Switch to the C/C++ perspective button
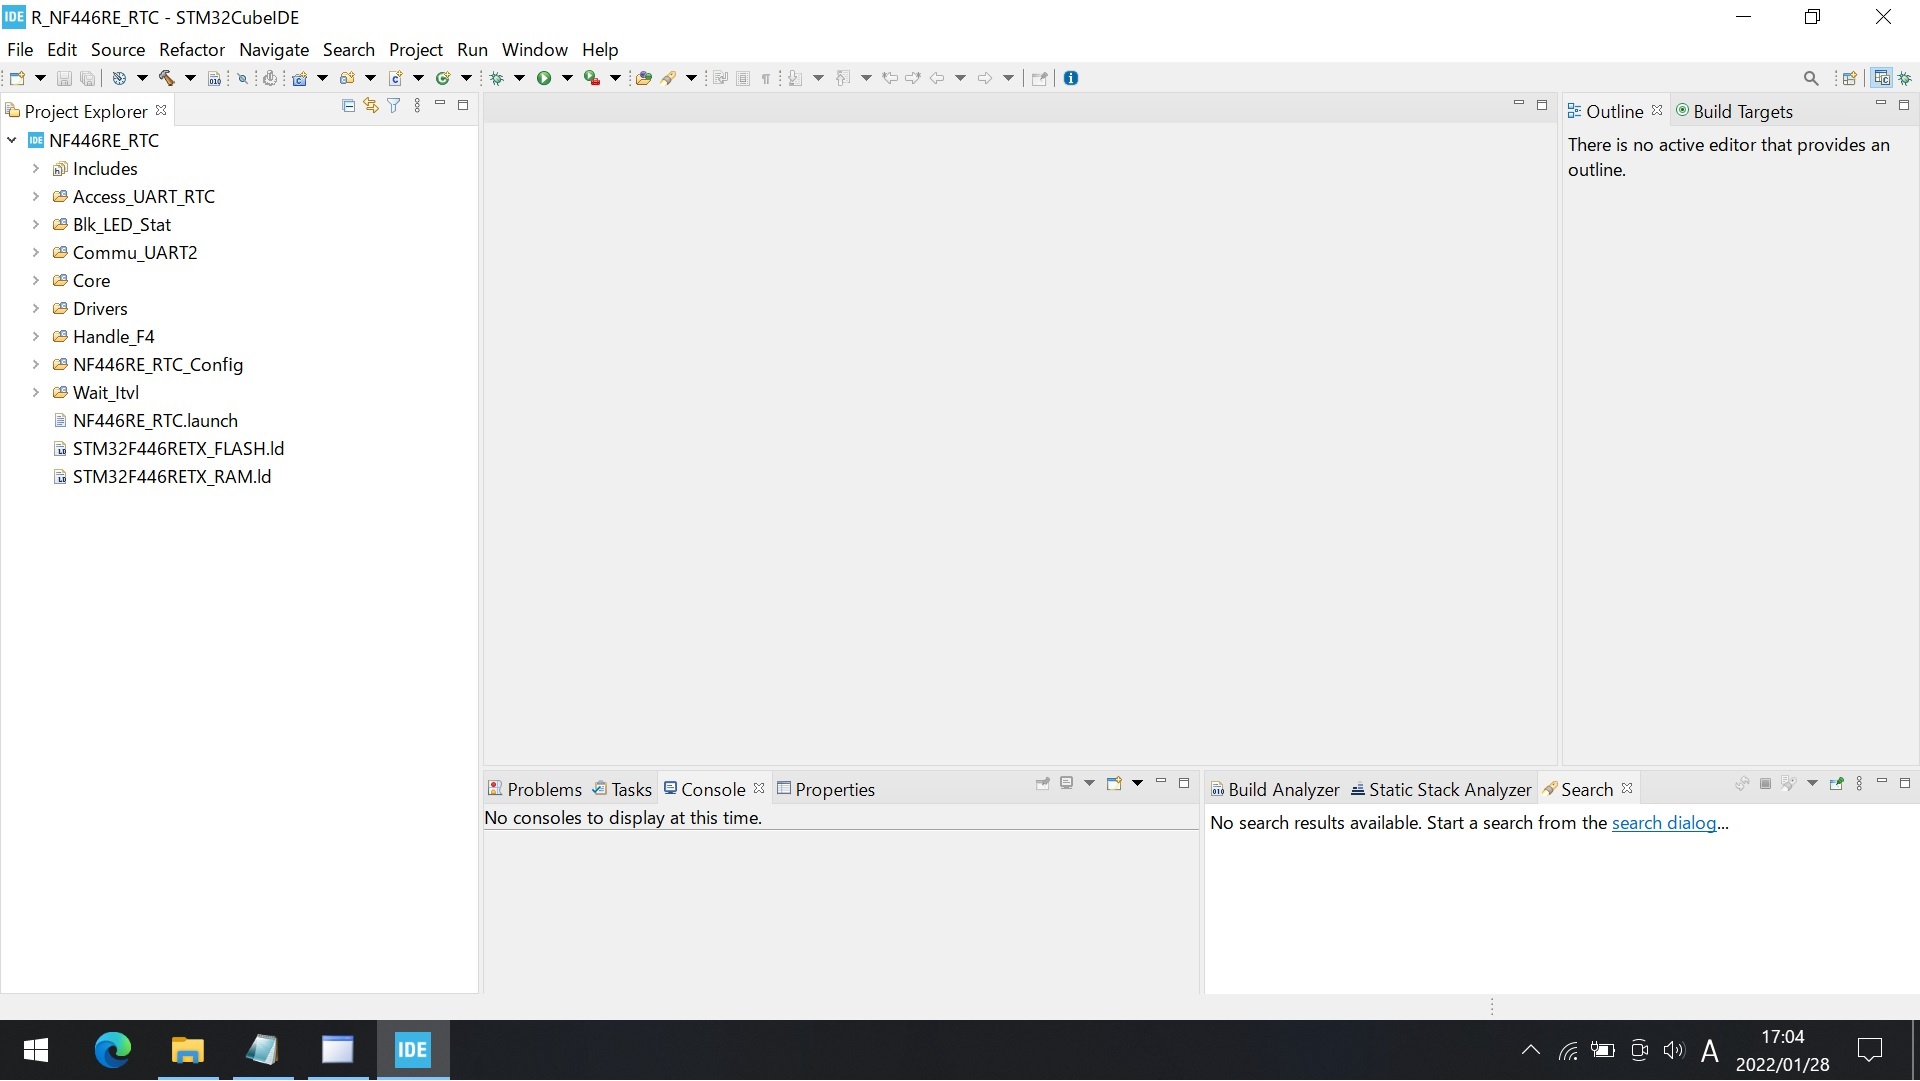 point(1882,78)
